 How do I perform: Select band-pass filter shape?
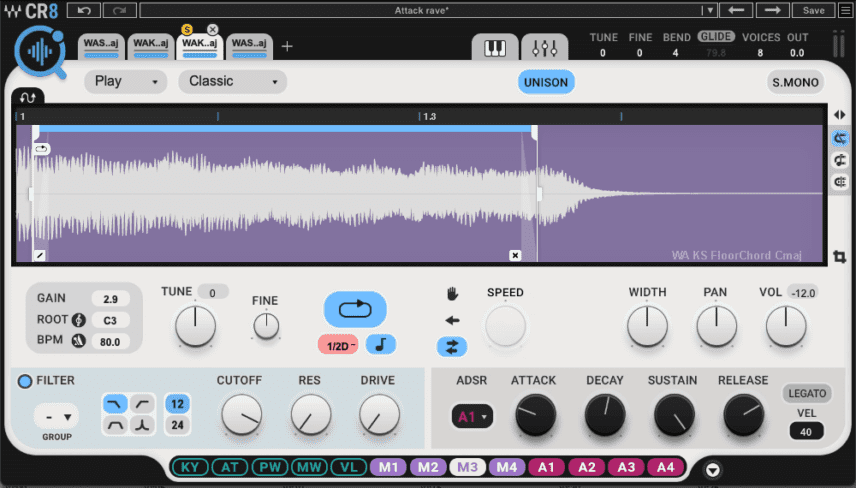[115, 425]
